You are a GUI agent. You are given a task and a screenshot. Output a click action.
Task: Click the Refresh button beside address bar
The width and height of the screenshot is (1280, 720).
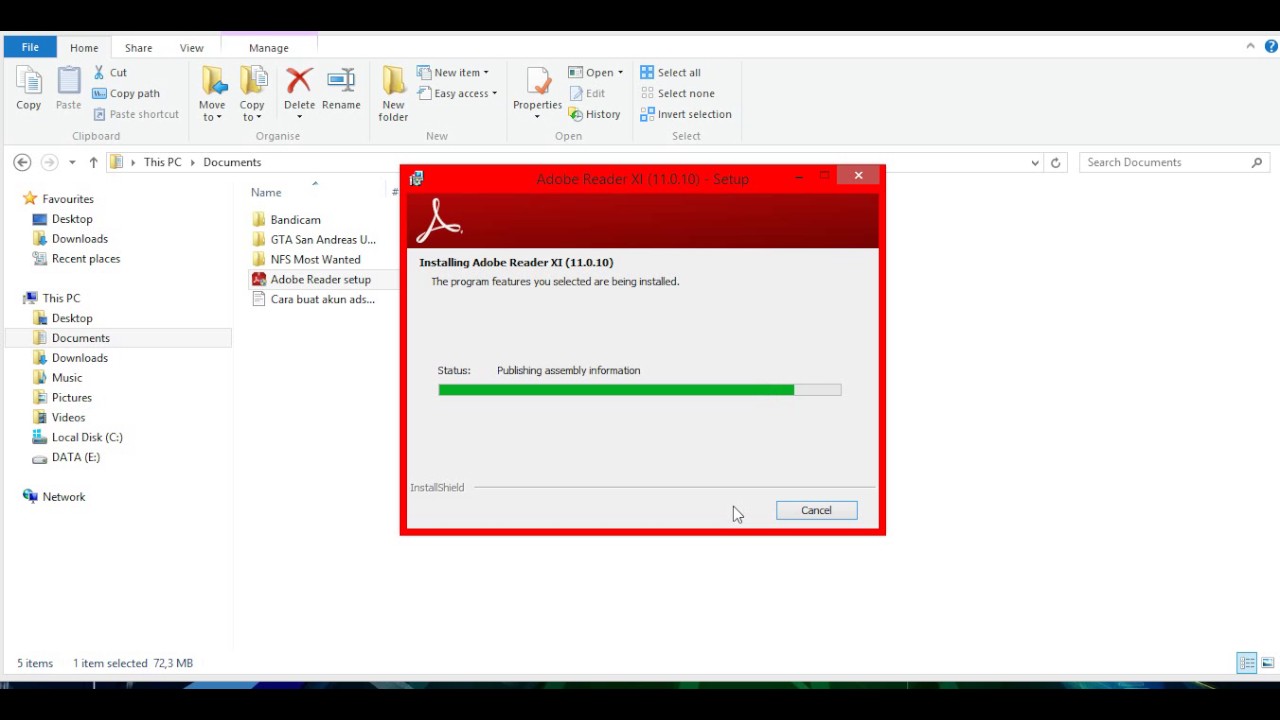pyautogui.click(x=1055, y=162)
